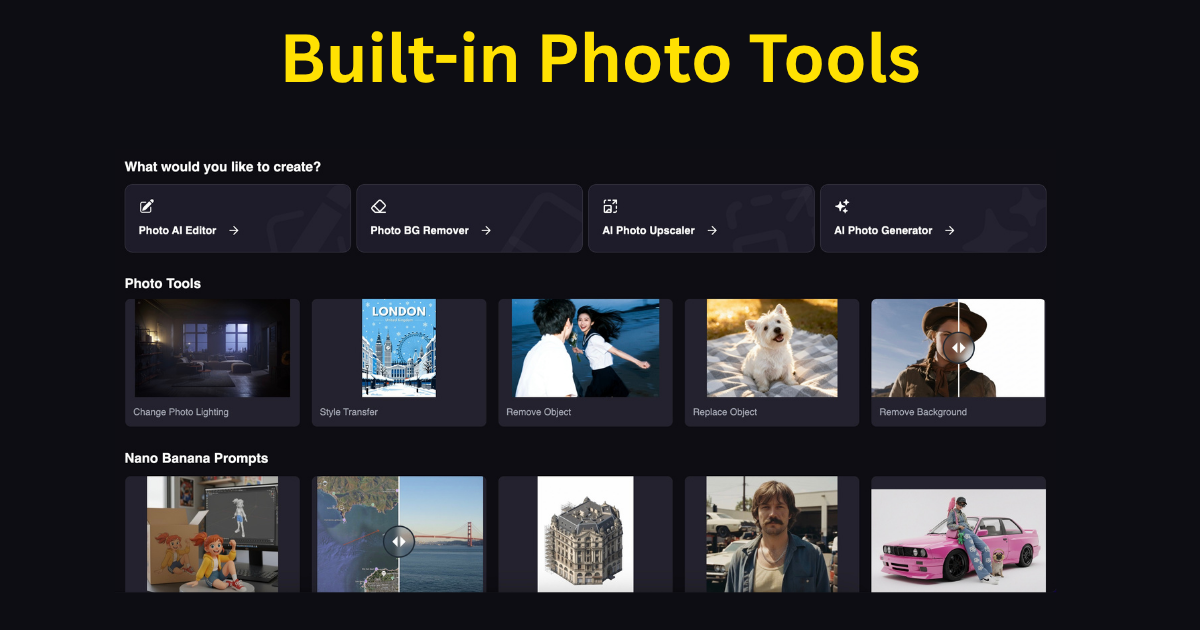
Task: Click the AI Photo Upscaler expand icon
Action: pyautogui.click(x=610, y=207)
